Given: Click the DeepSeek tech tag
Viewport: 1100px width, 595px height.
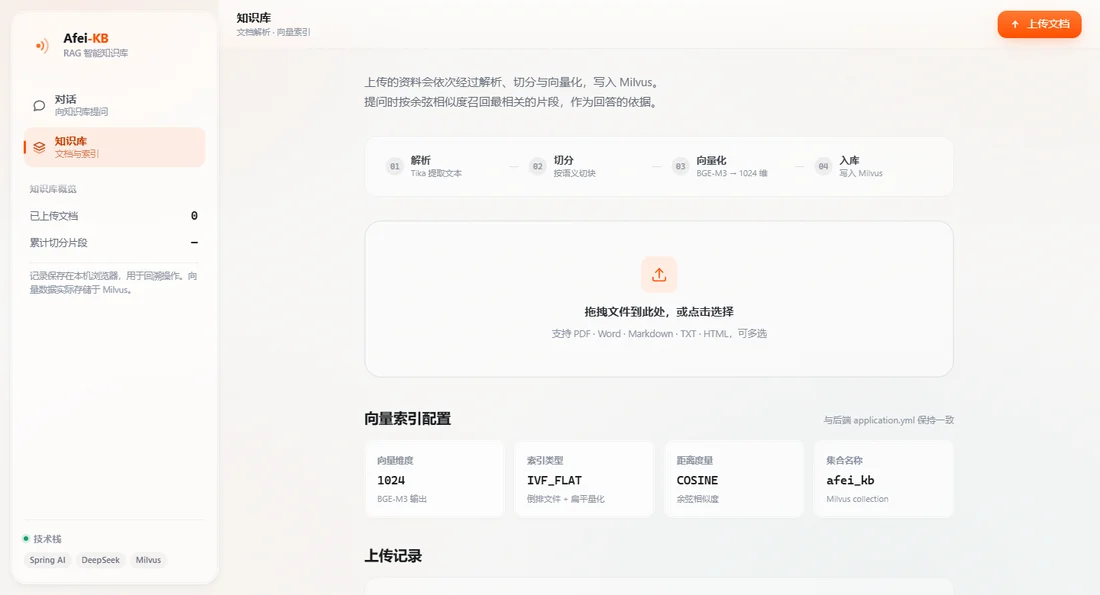Looking at the screenshot, I should 100,560.
